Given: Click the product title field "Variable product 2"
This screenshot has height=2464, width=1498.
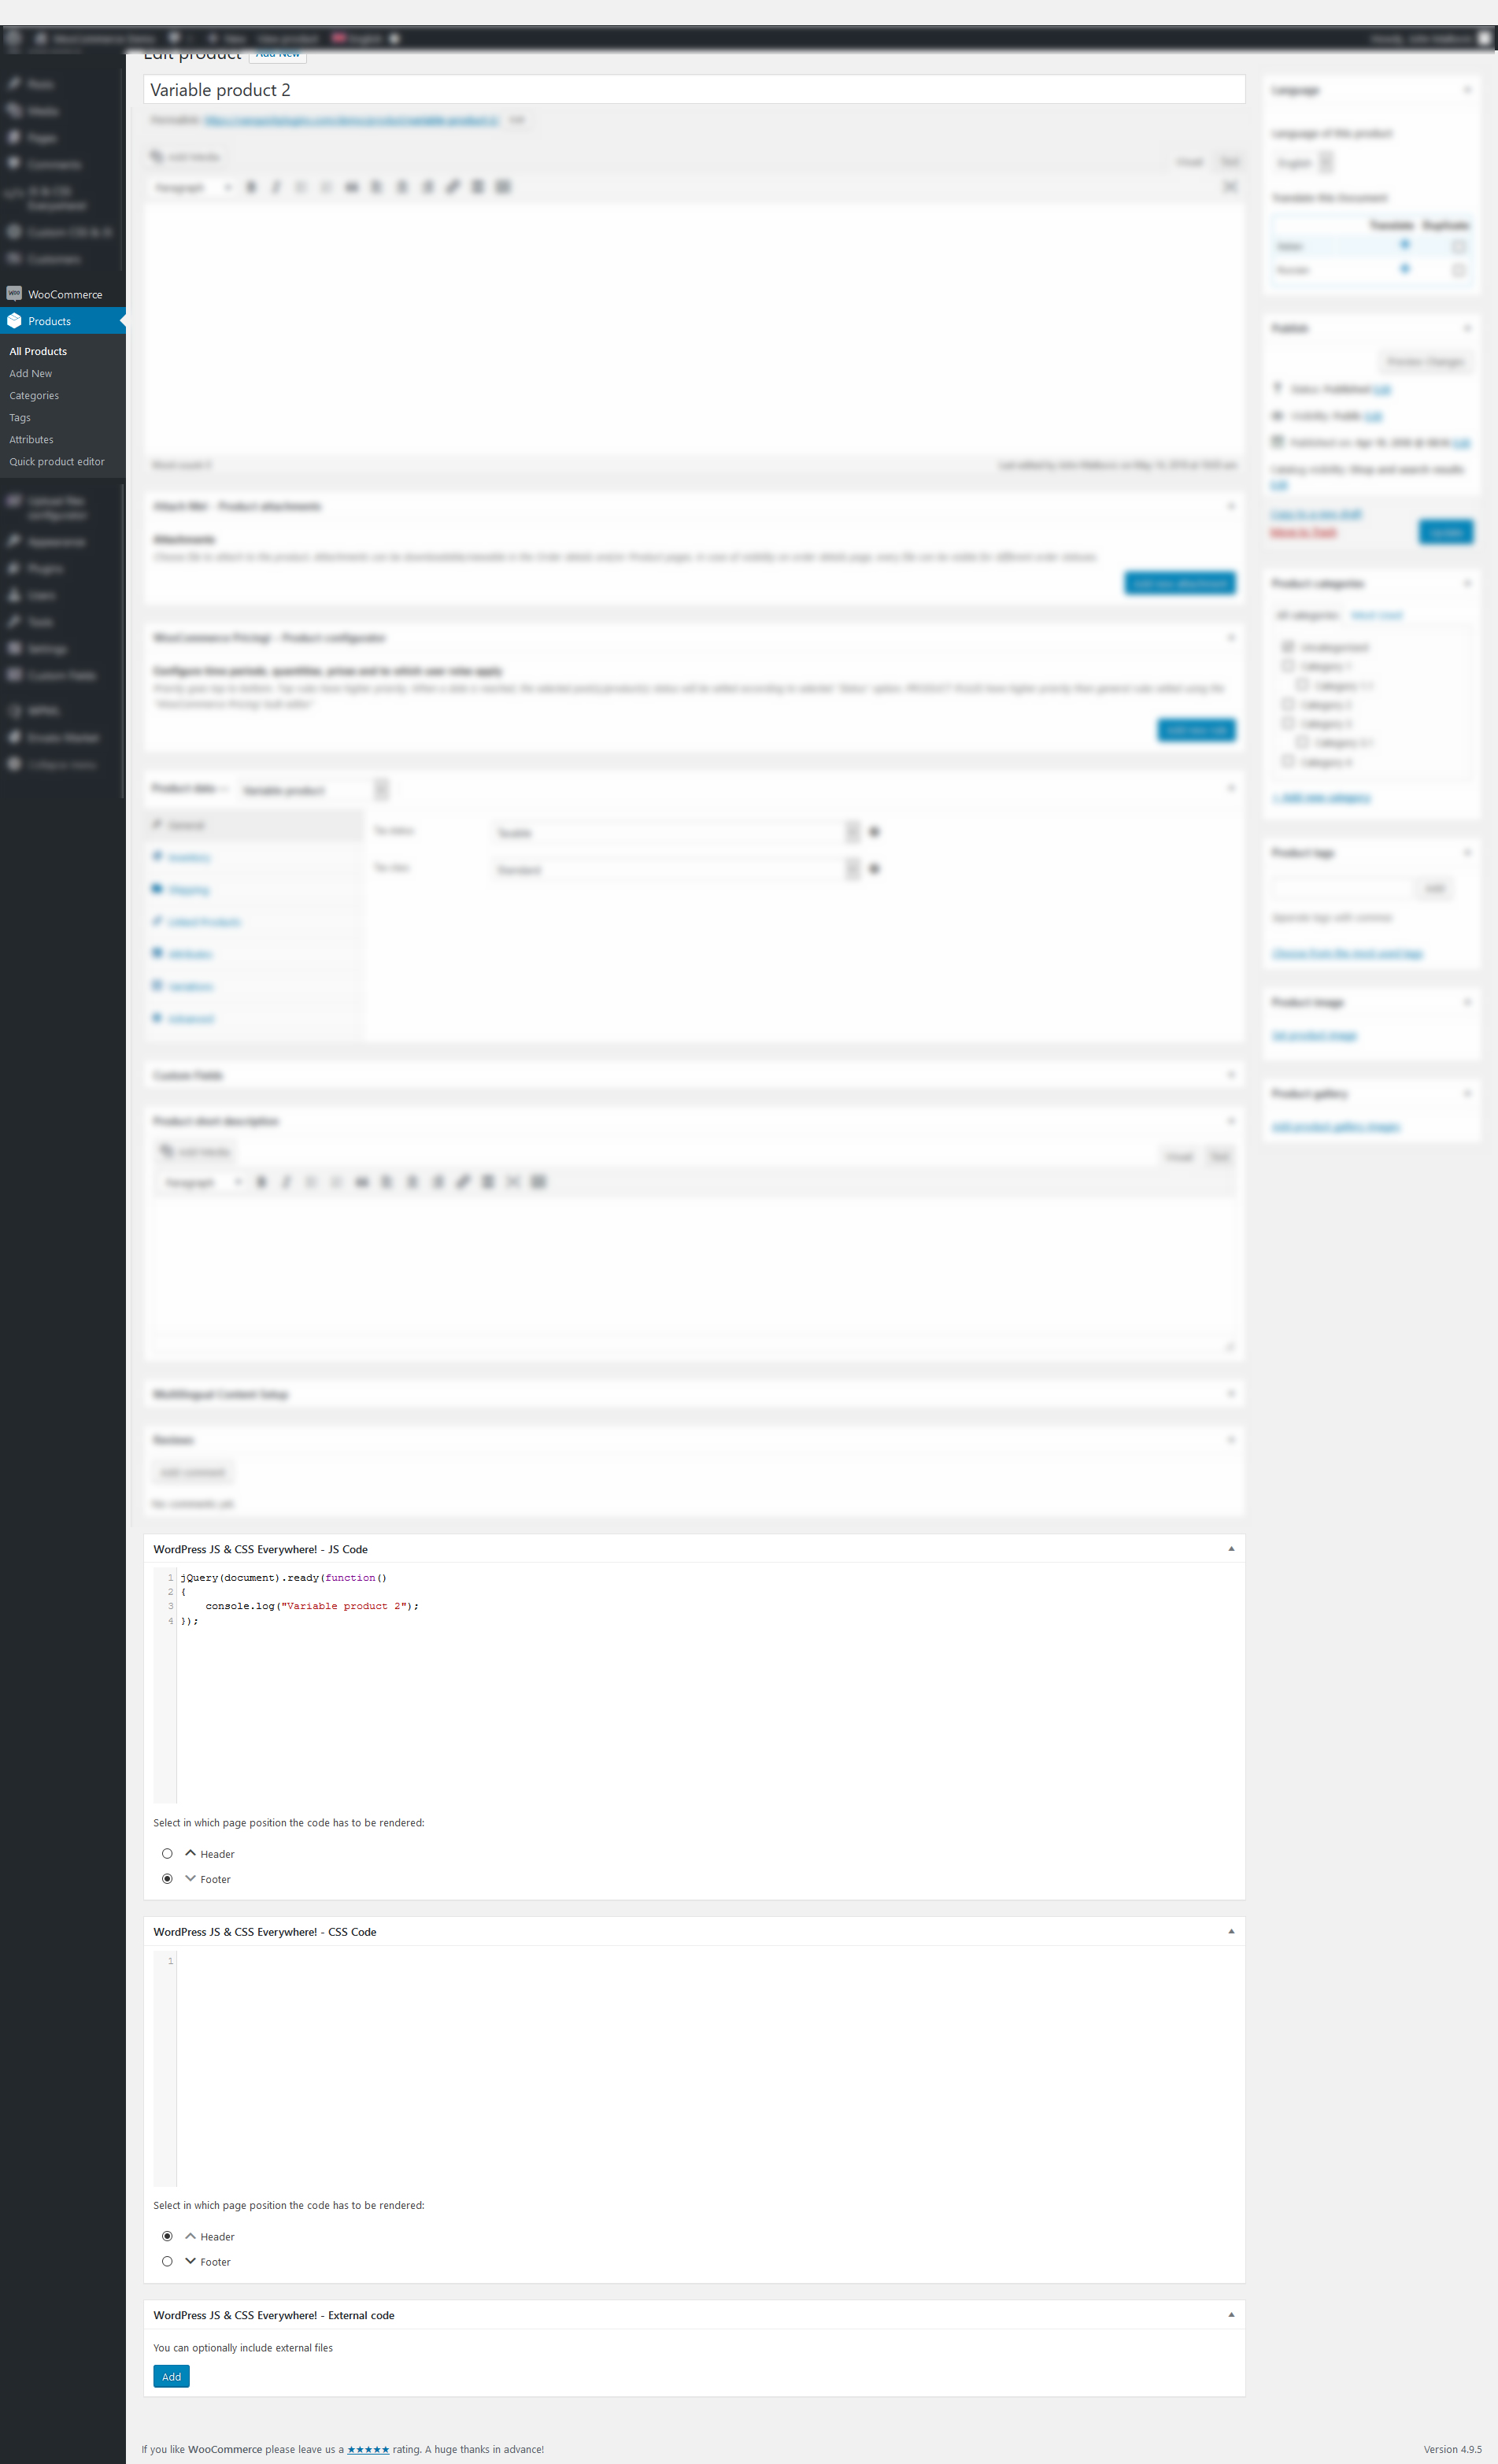Looking at the screenshot, I should (x=694, y=89).
